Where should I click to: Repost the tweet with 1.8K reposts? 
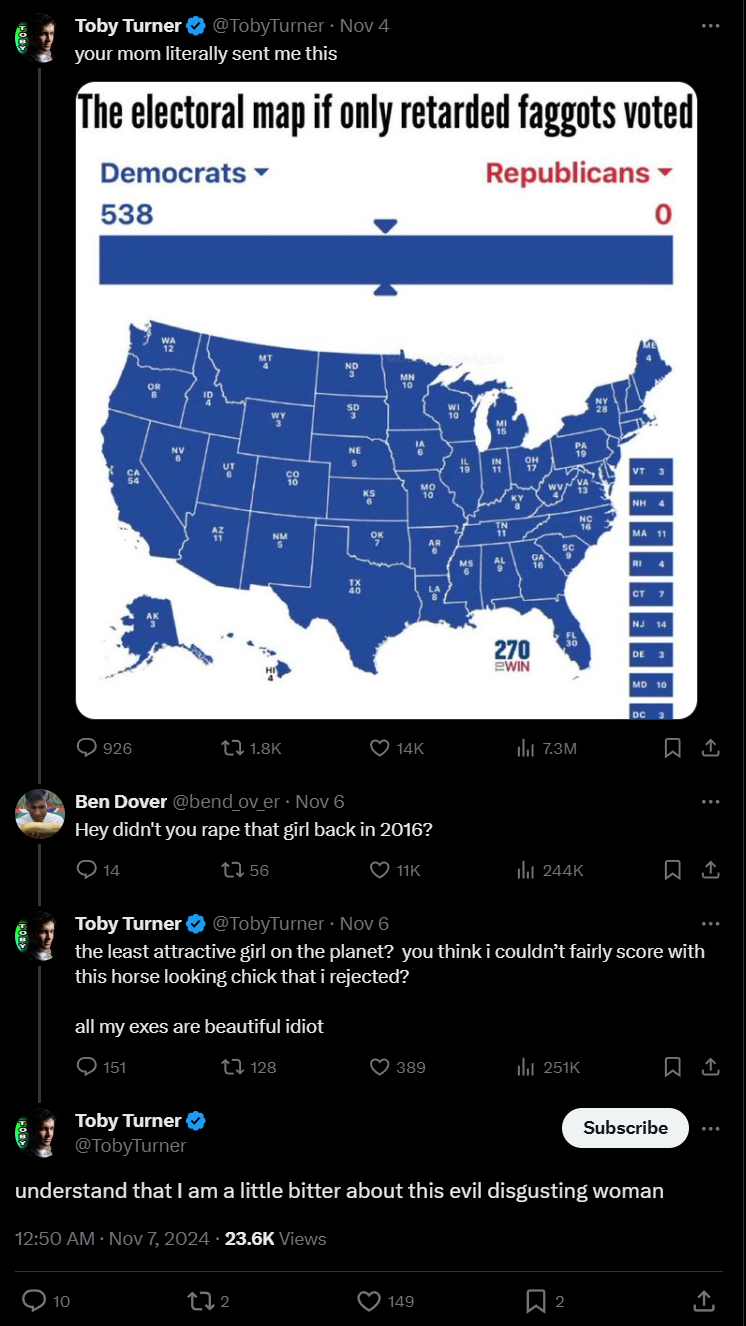pyautogui.click(x=251, y=748)
